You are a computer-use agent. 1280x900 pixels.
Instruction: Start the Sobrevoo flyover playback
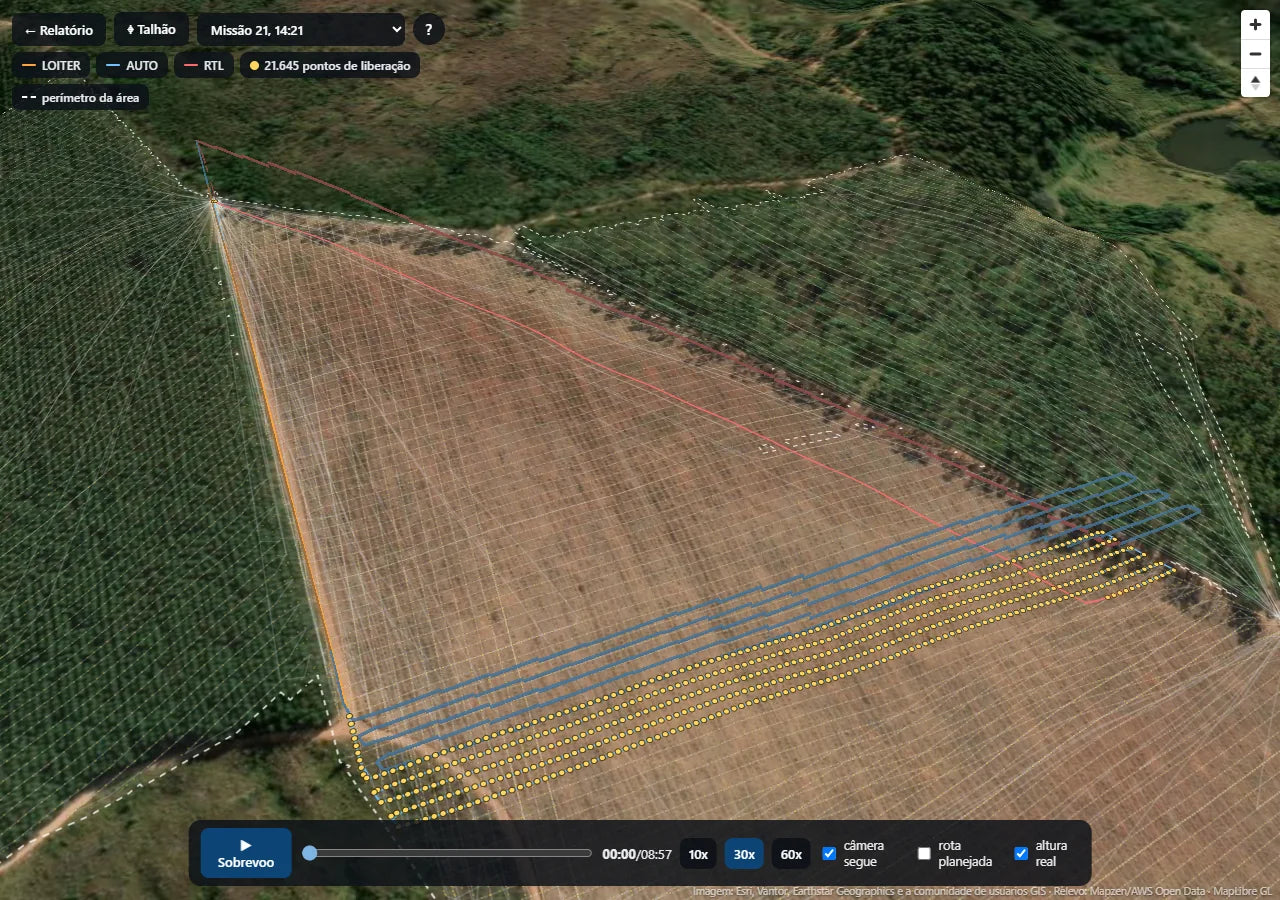246,853
